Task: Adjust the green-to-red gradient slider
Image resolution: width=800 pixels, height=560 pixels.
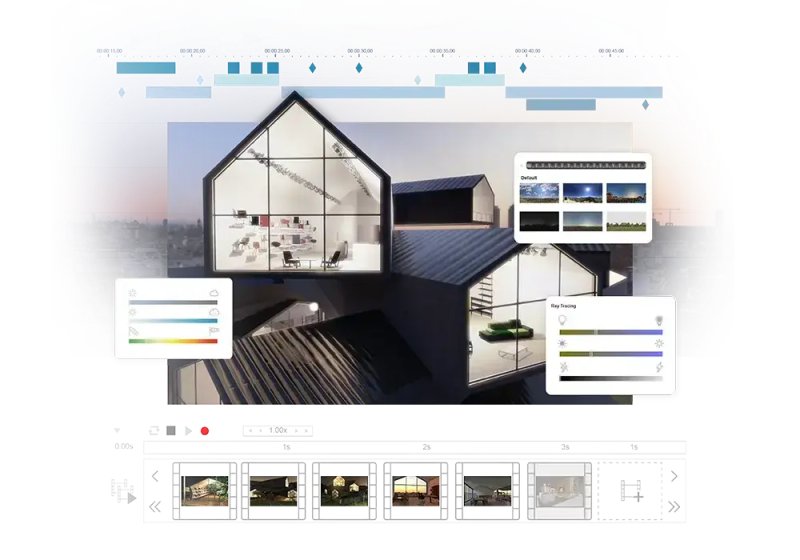Action: pos(173,341)
